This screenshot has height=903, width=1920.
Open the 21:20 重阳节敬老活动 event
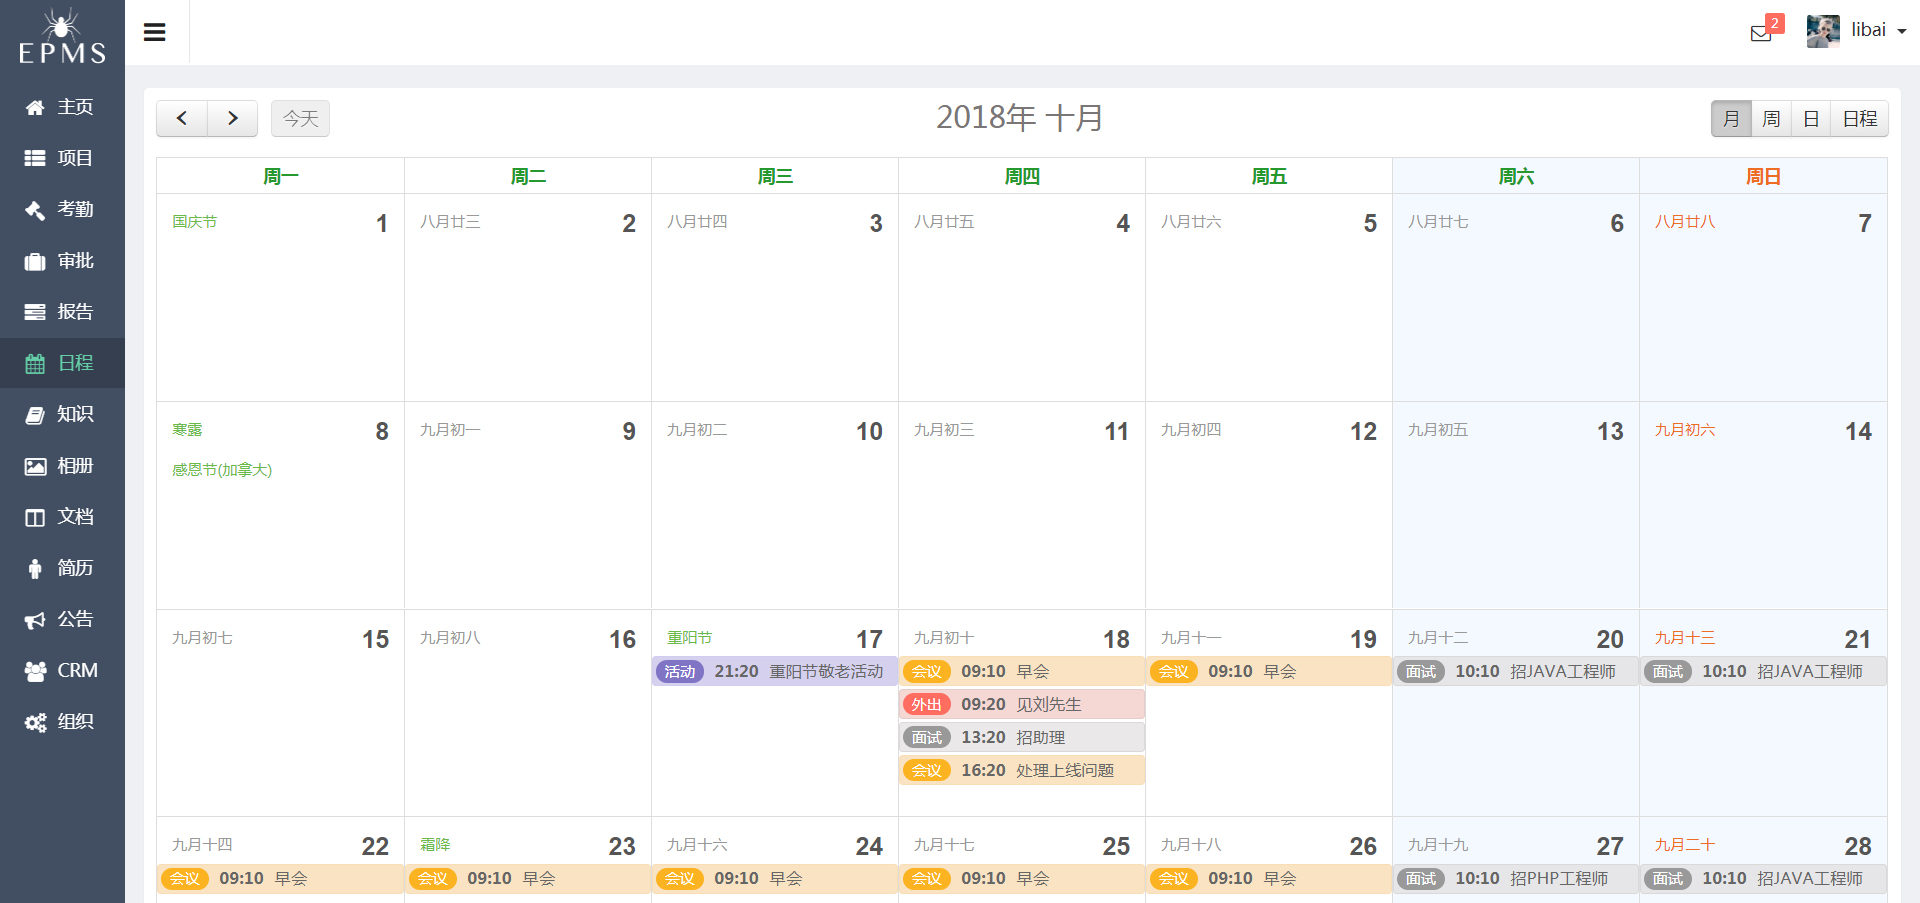coord(775,671)
